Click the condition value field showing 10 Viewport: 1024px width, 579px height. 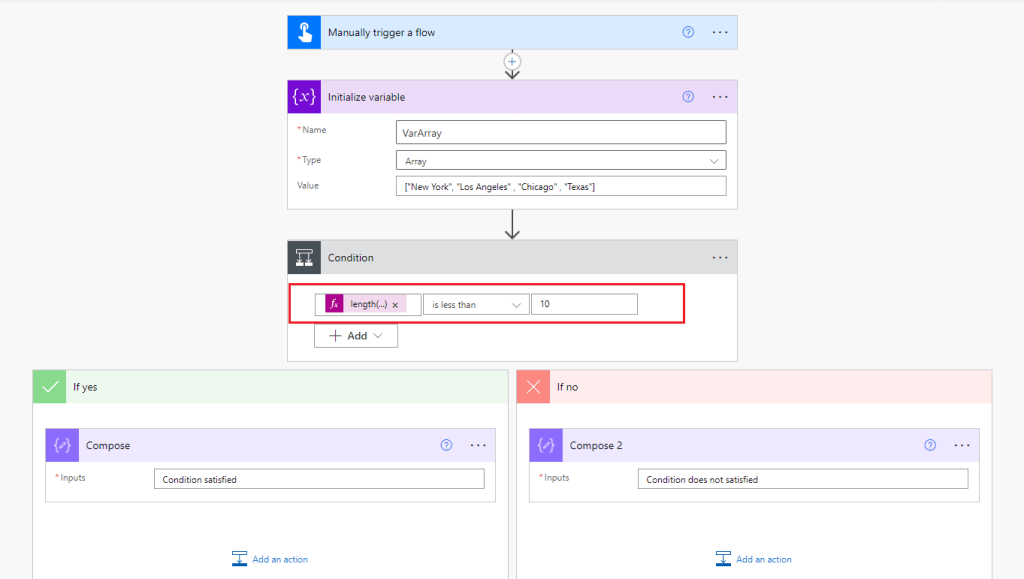pyautogui.click(x=584, y=304)
